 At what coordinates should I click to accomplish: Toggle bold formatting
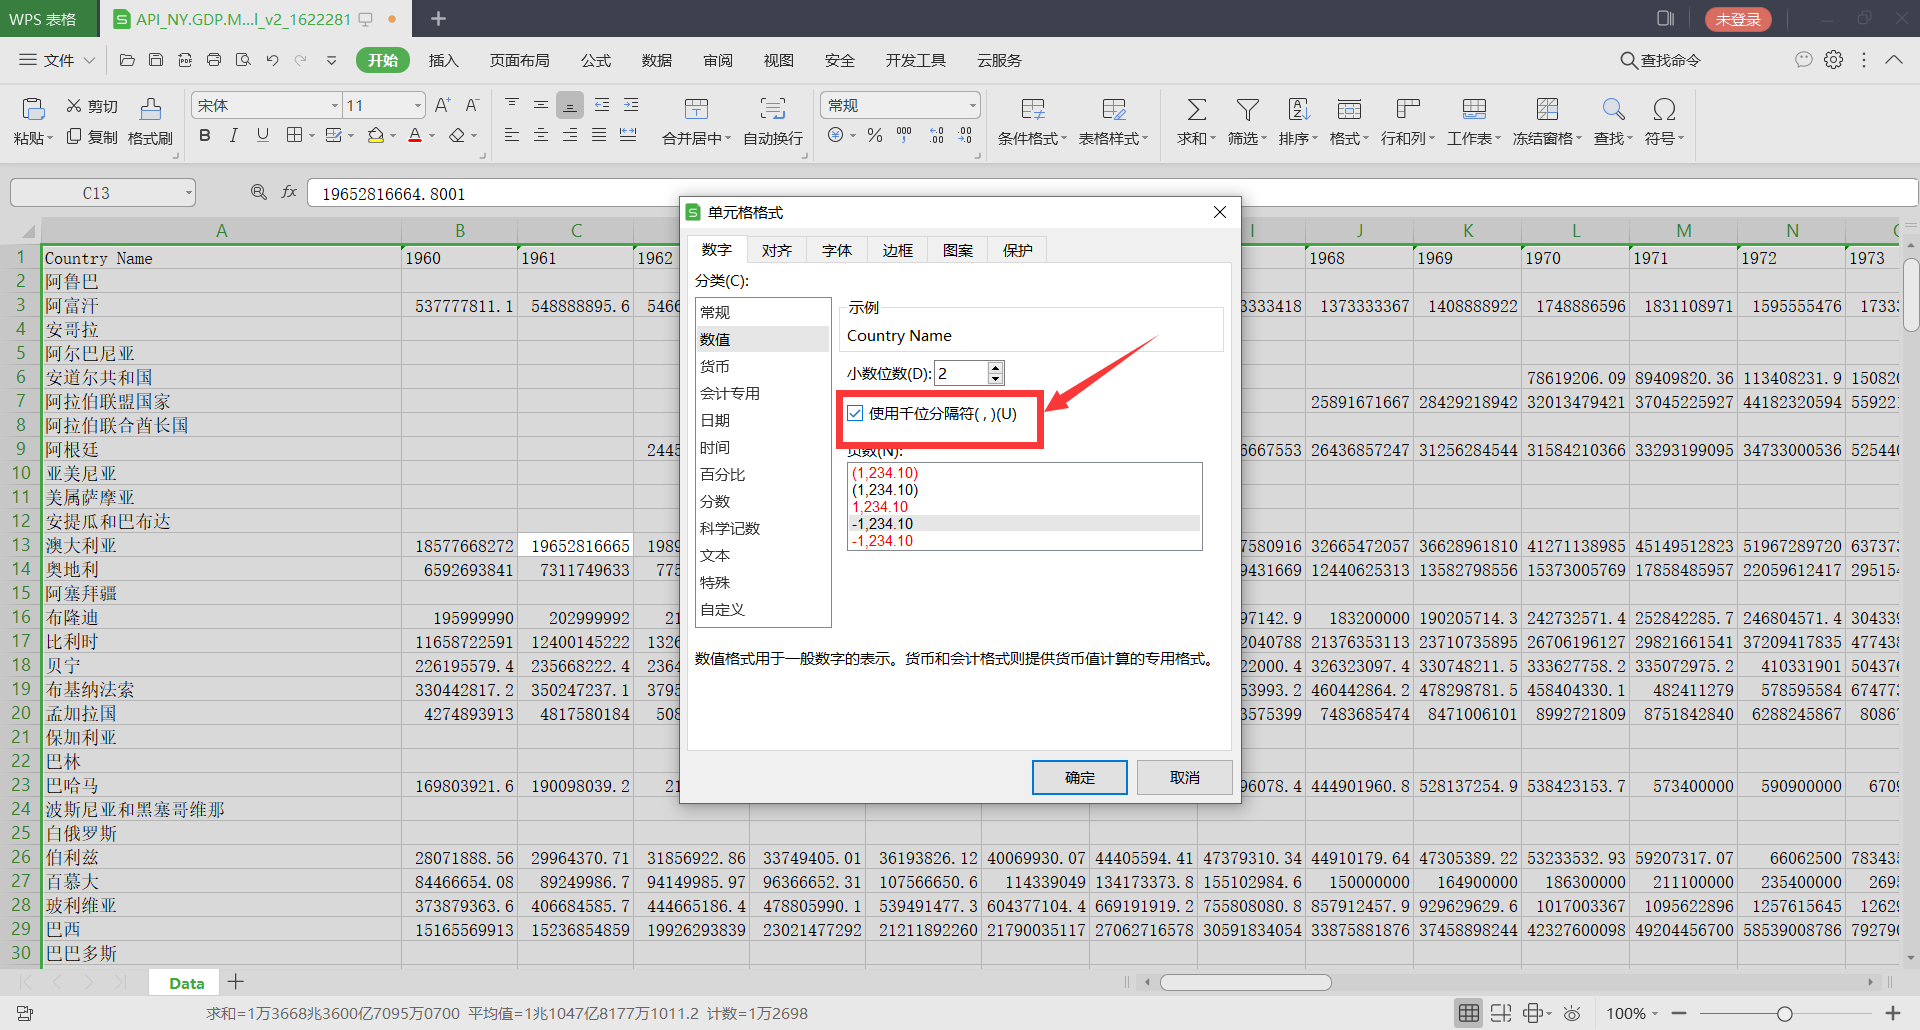point(205,135)
